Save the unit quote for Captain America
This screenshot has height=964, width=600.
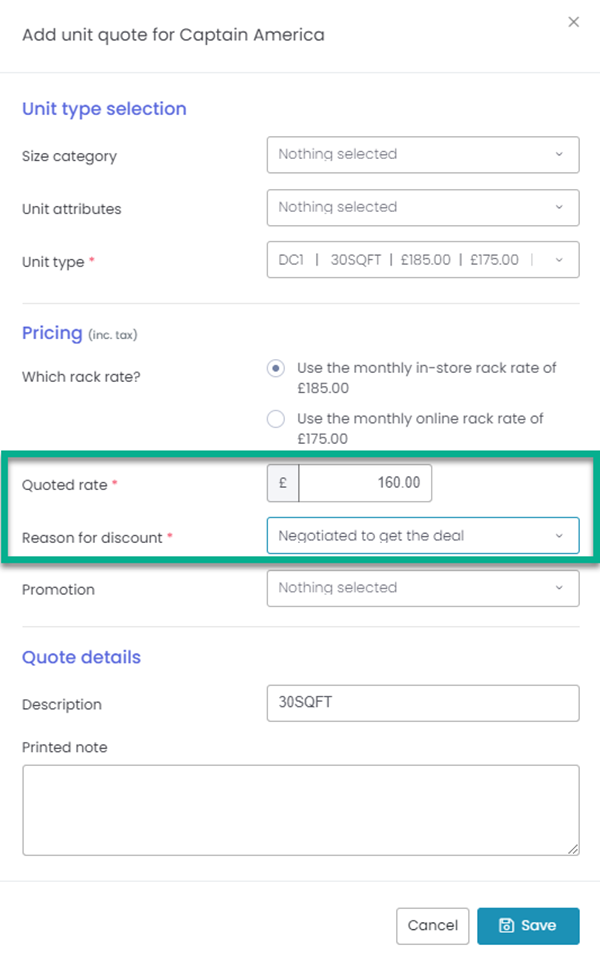tap(528, 925)
